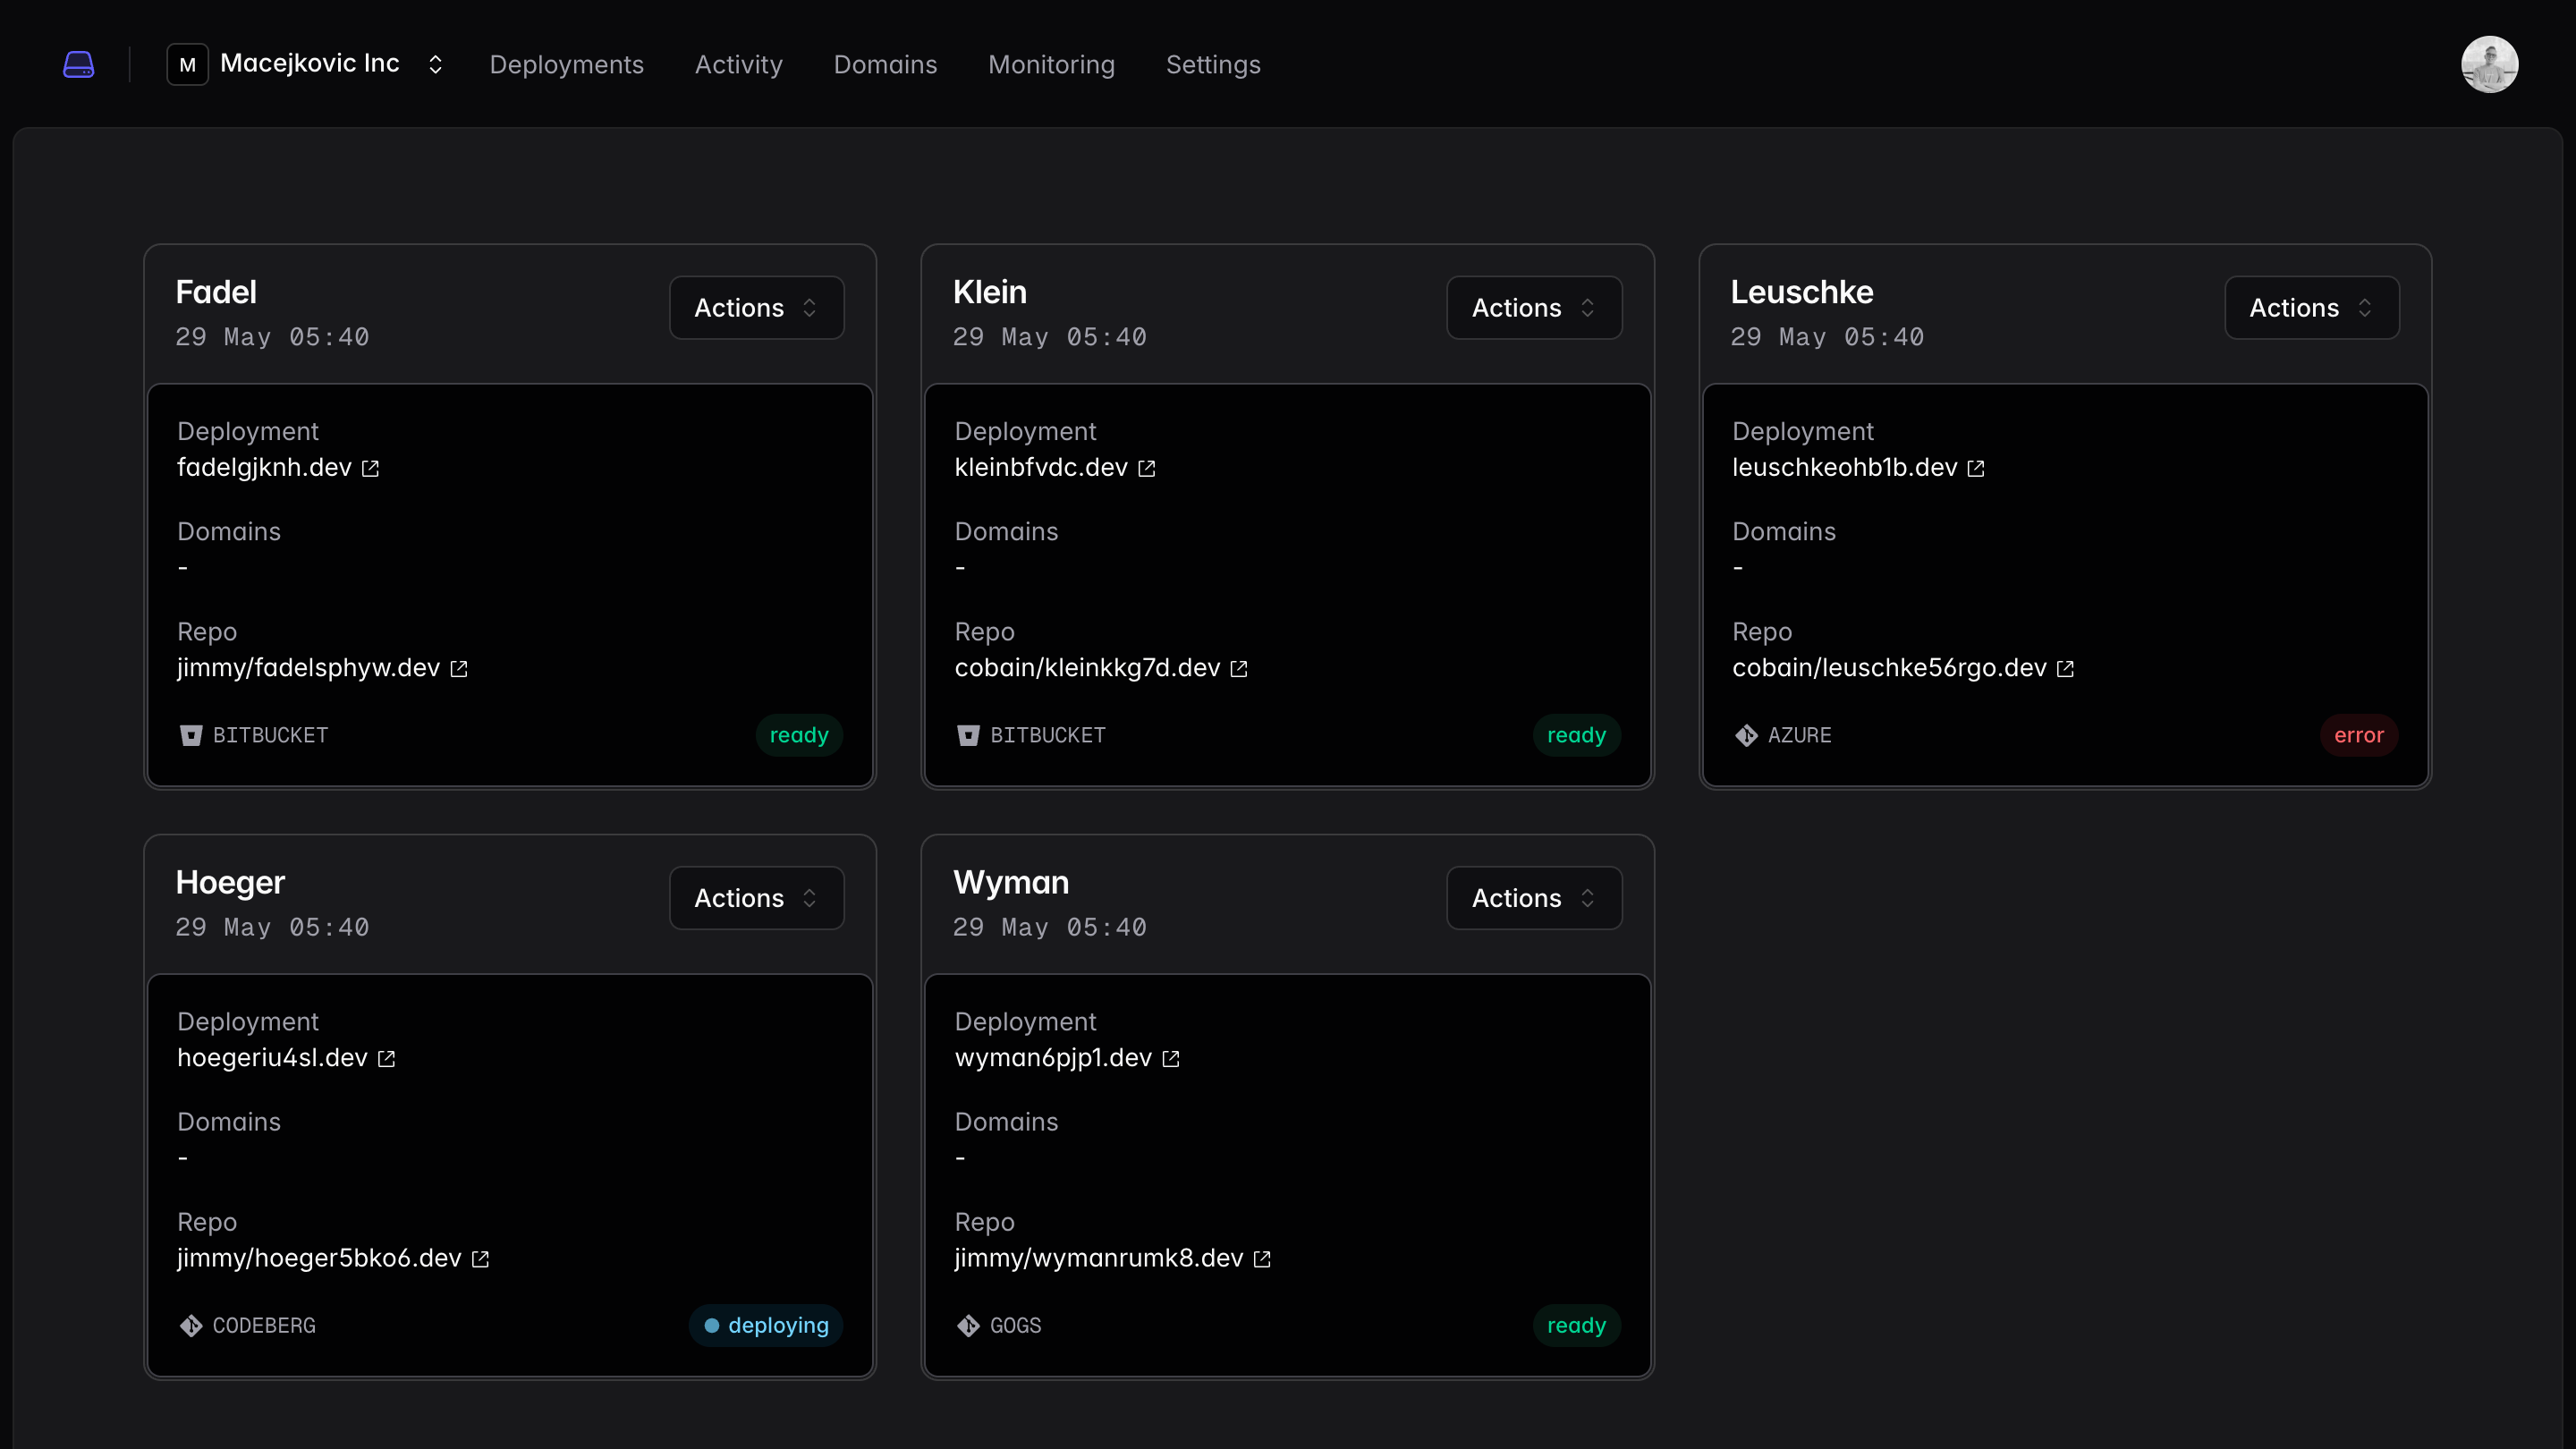Screen dimensions: 2576x1449
Task: Click the ready status on Klein card
Action: [x=1576, y=736]
